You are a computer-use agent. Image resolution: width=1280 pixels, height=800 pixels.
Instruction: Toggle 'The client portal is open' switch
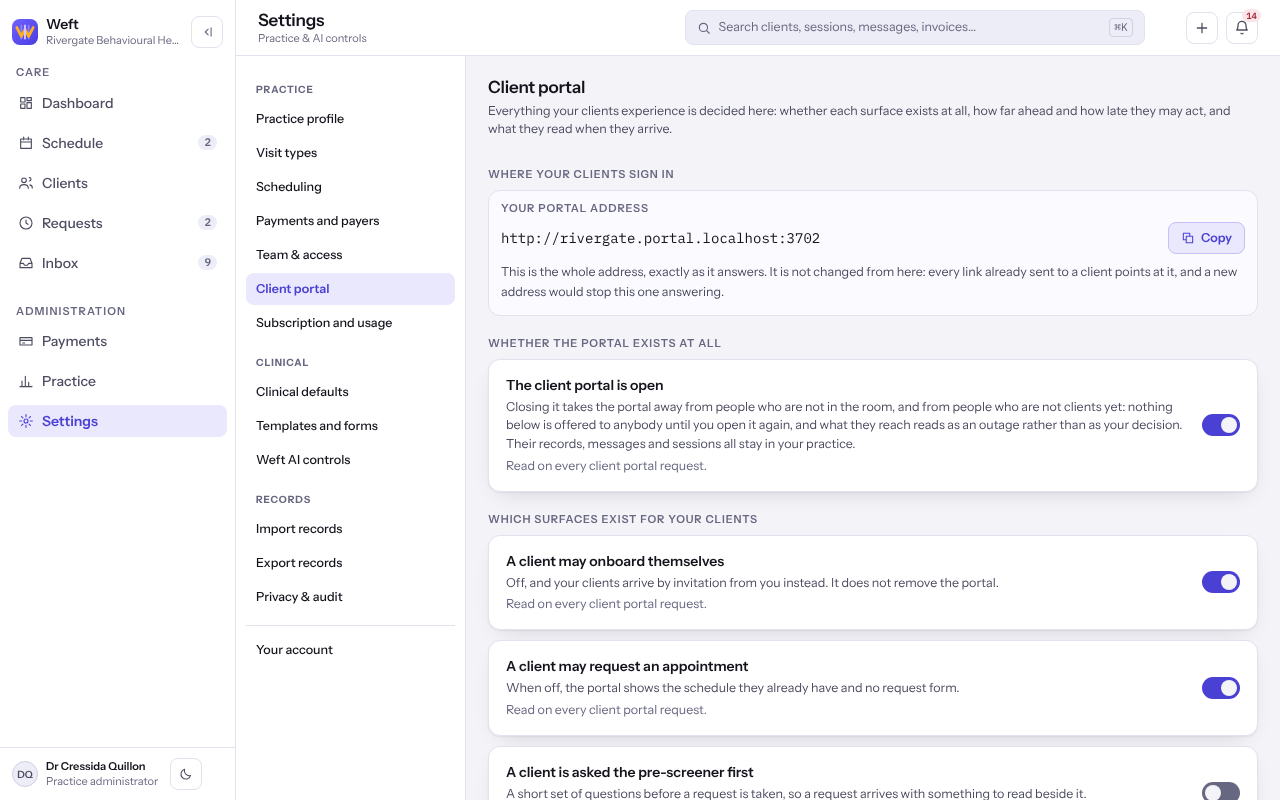pyautogui.click(x=1221, y=425)
